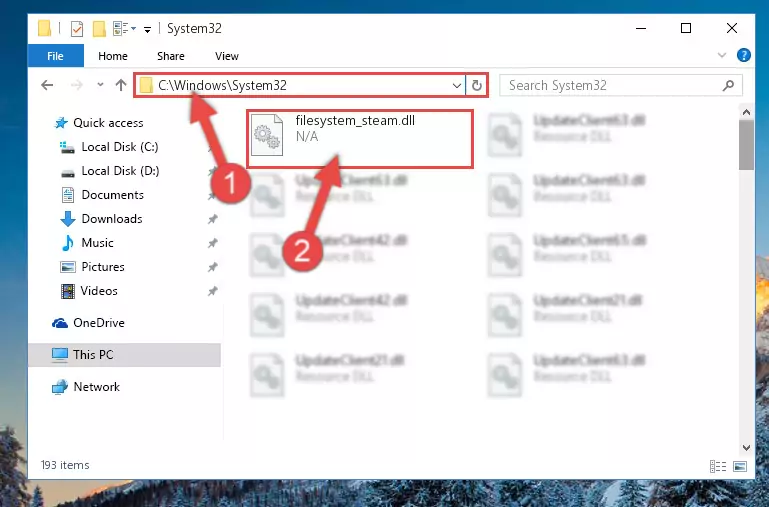Open Pictures in the navigation pane
This screenshot has height=507, width=769.
[103, 267]
